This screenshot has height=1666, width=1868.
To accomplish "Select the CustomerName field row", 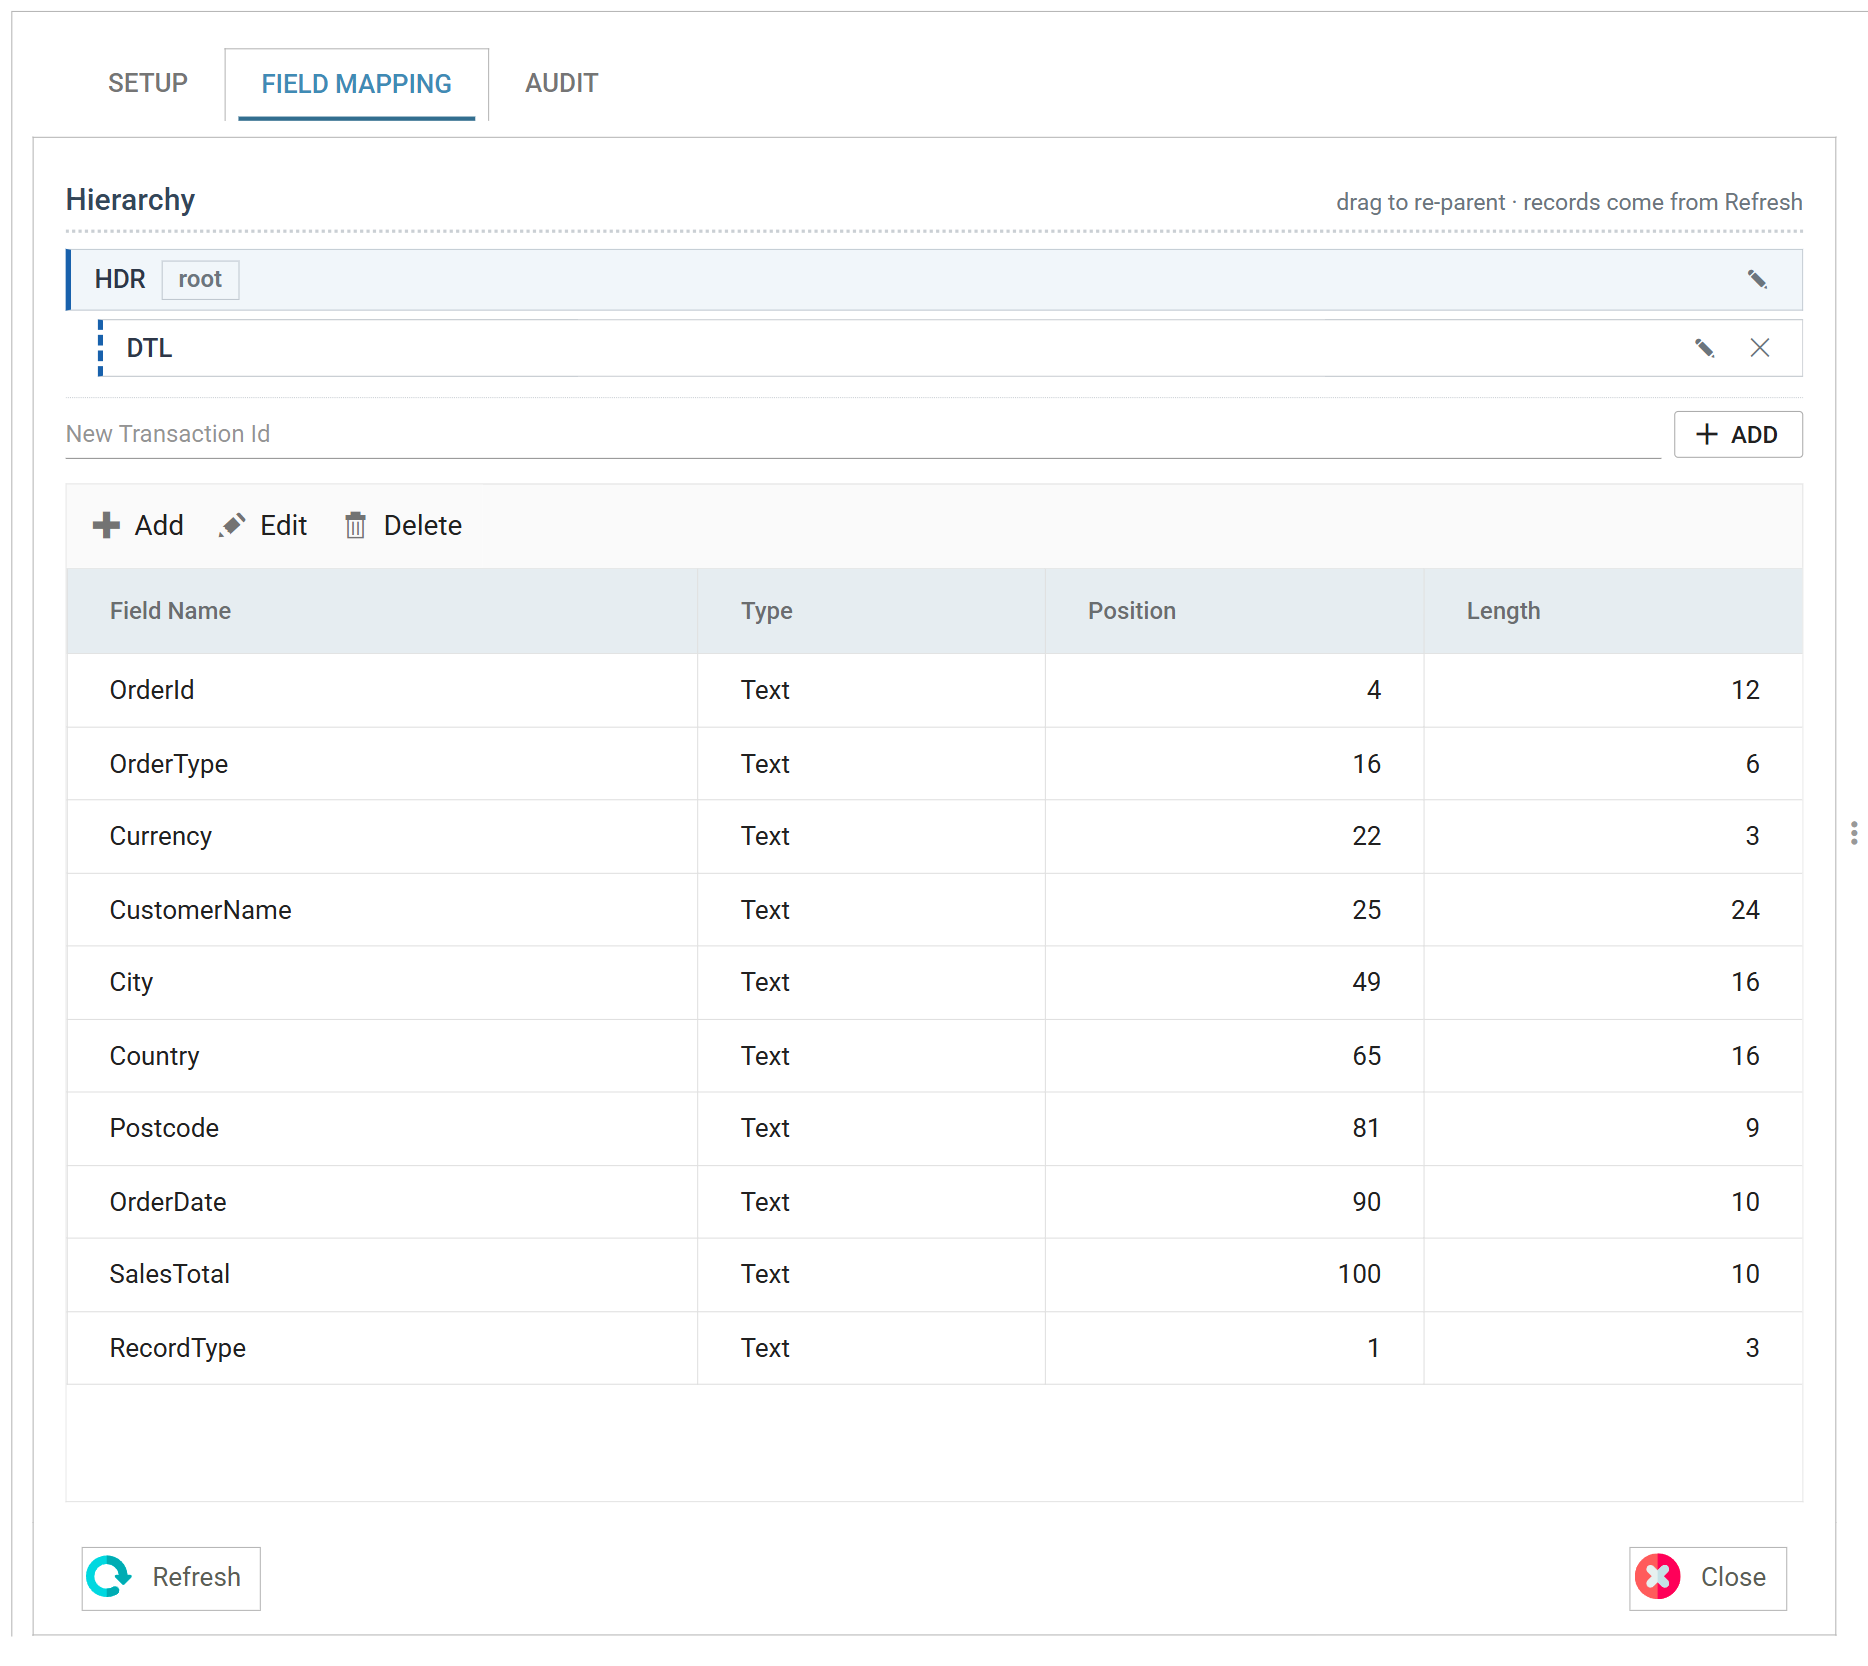I will tap(934, 910).
